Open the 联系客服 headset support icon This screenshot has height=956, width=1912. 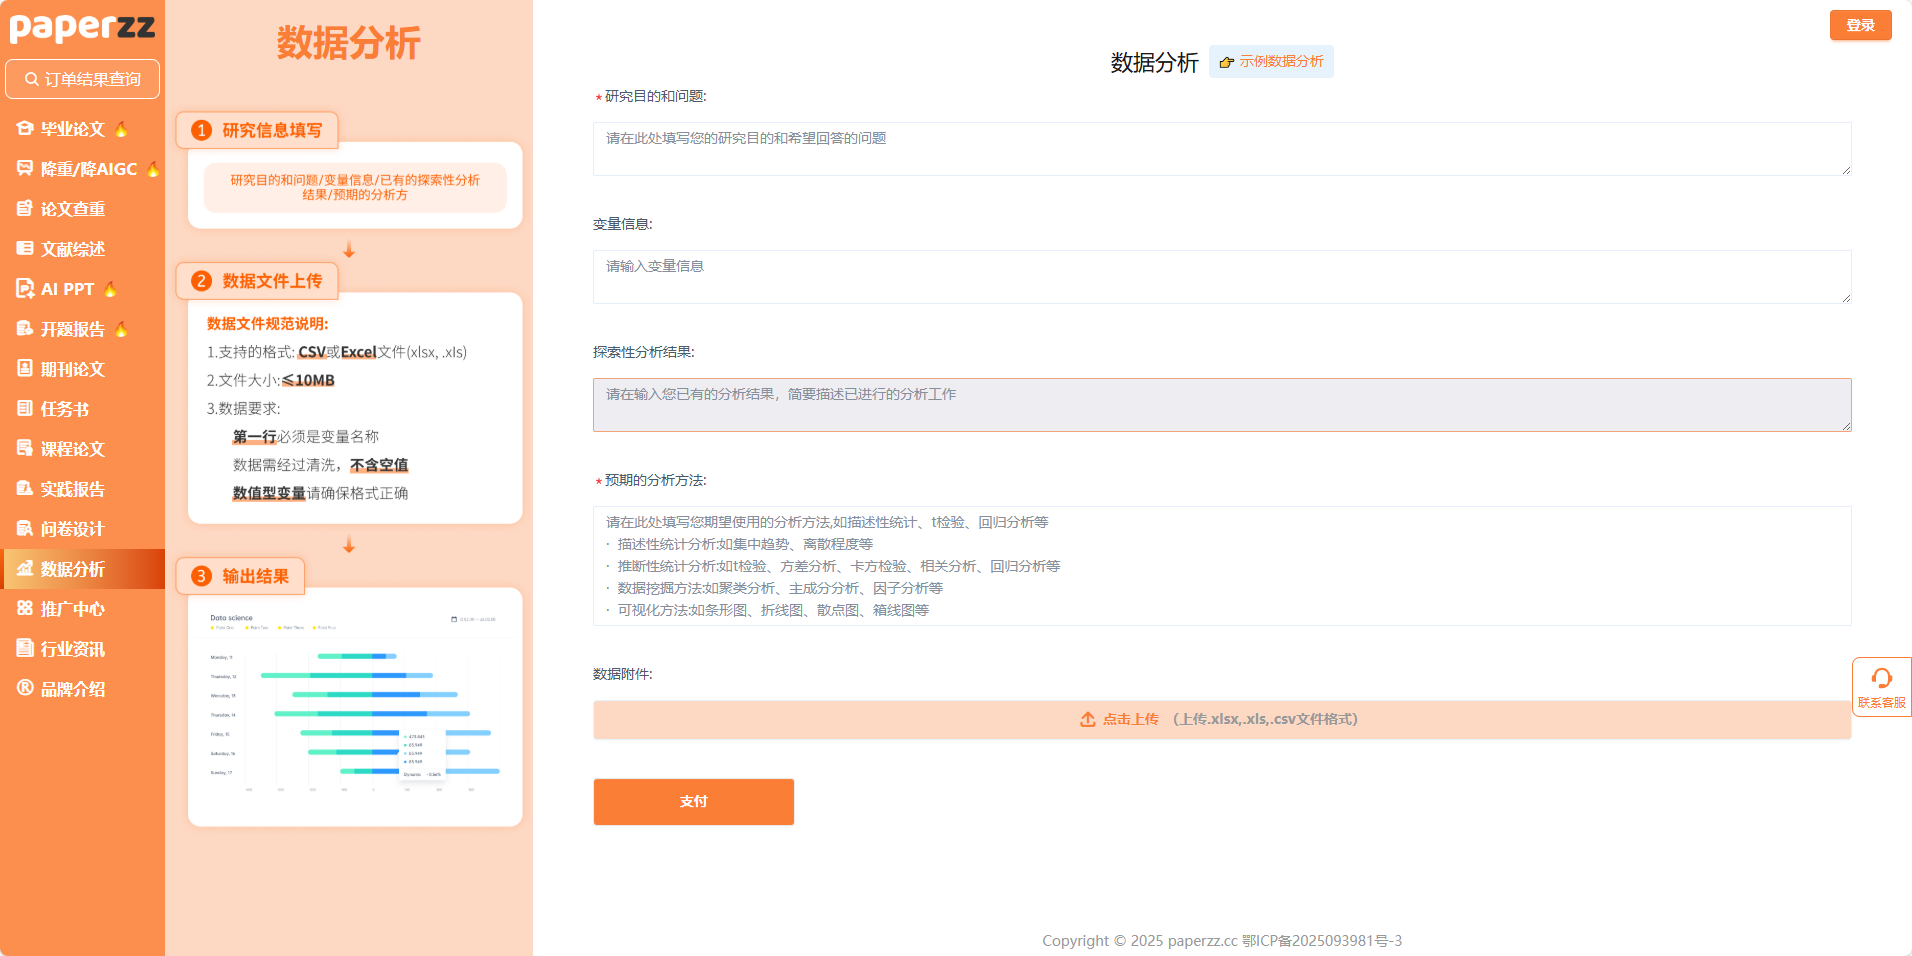coord(1881,680)
